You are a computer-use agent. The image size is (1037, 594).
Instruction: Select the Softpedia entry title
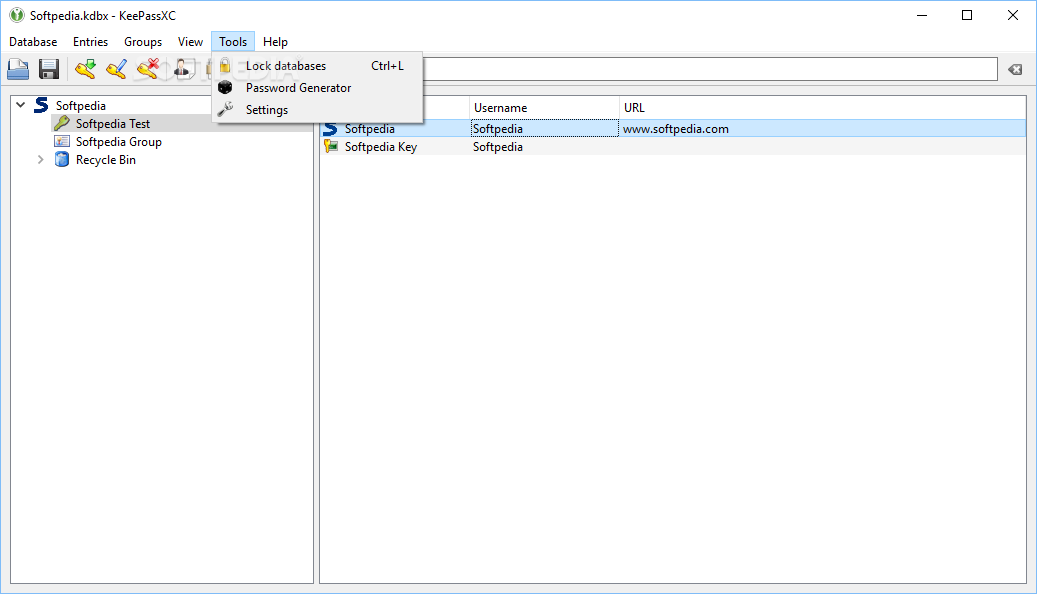(x=370, y=129)
